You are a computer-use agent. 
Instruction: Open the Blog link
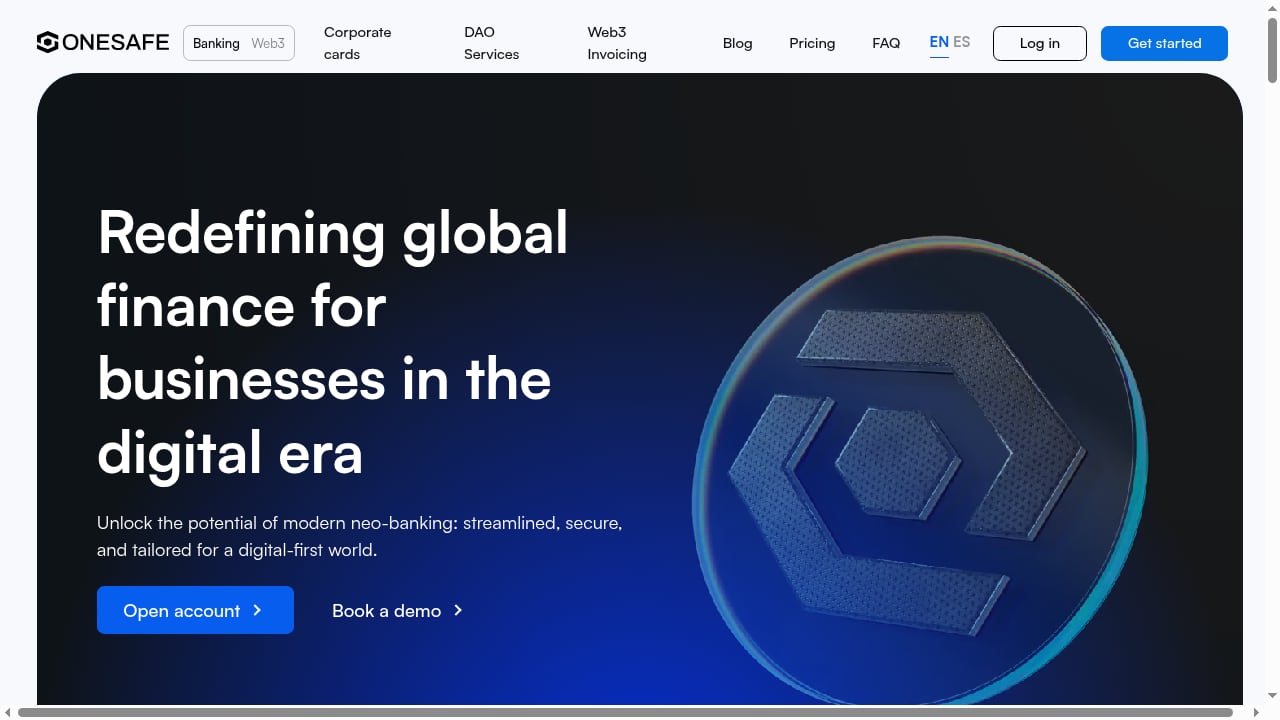click(737, 43)
